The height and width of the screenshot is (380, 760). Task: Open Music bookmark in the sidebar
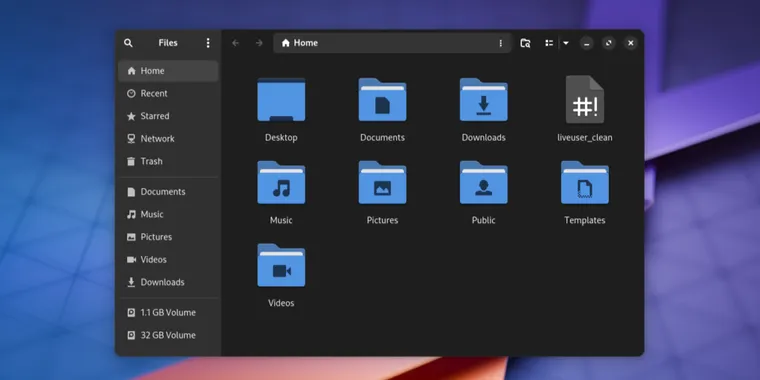[x=168, y=214]
